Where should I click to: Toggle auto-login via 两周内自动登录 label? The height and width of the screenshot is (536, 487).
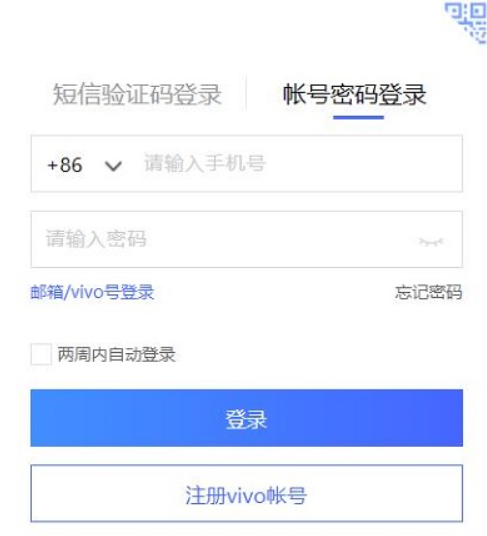116,354
